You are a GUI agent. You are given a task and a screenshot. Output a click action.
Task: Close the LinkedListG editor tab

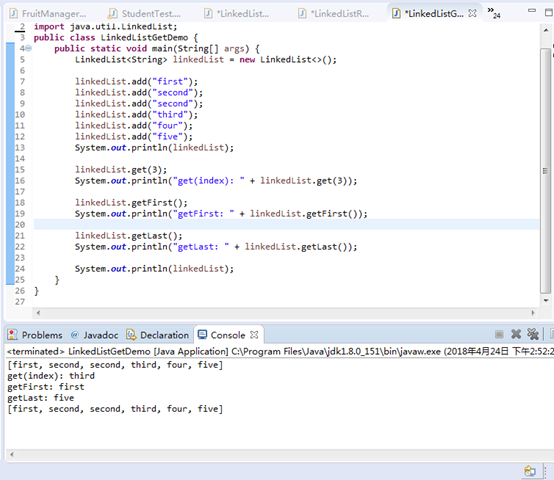[x=472, y=13]
